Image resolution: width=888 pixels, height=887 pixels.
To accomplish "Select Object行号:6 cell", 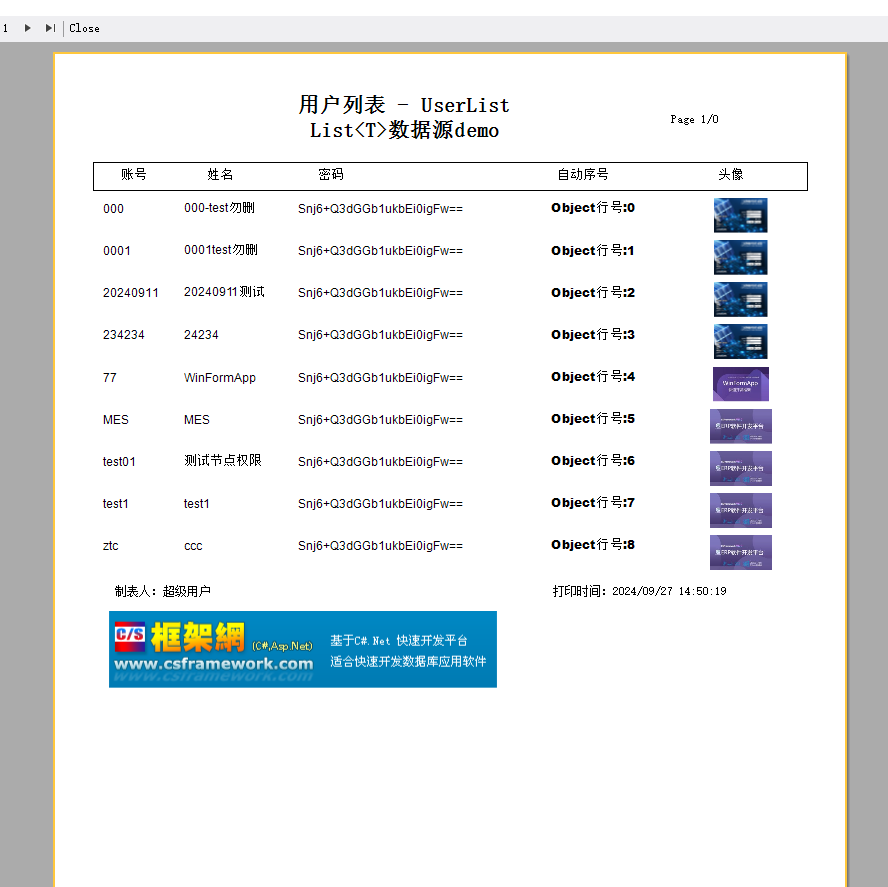I will tap(593, 460).
